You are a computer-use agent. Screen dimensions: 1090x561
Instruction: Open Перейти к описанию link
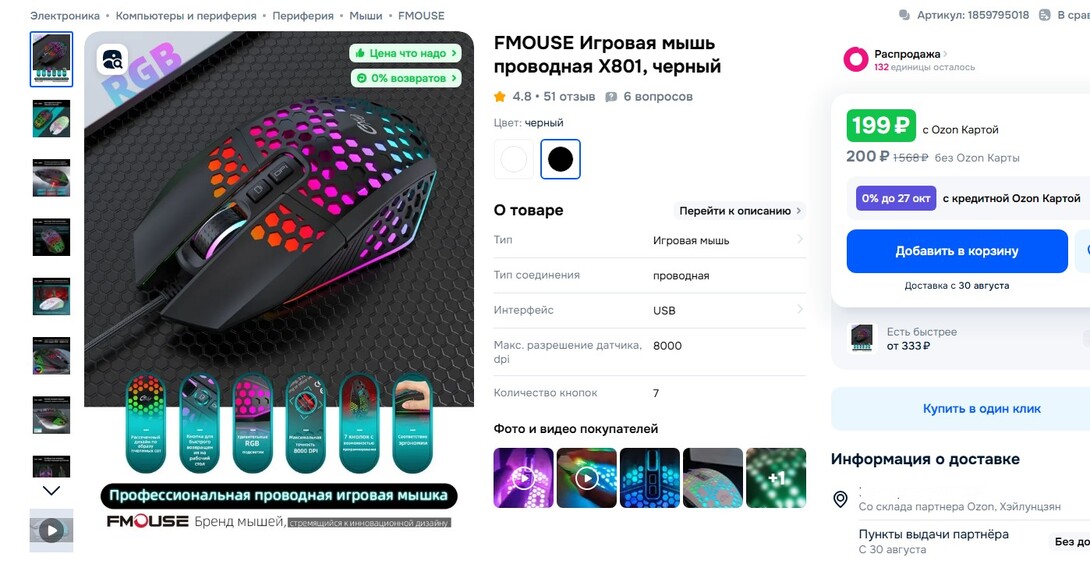[740, 211]
